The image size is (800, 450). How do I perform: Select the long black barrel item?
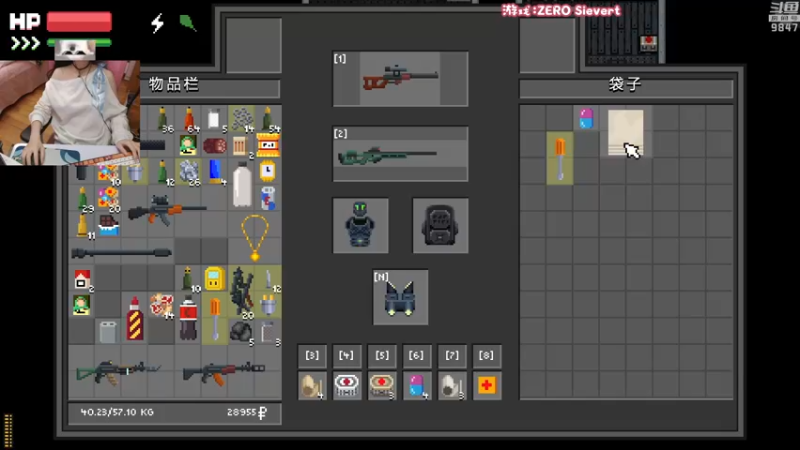pyautogui.click(x=121, y=253)
